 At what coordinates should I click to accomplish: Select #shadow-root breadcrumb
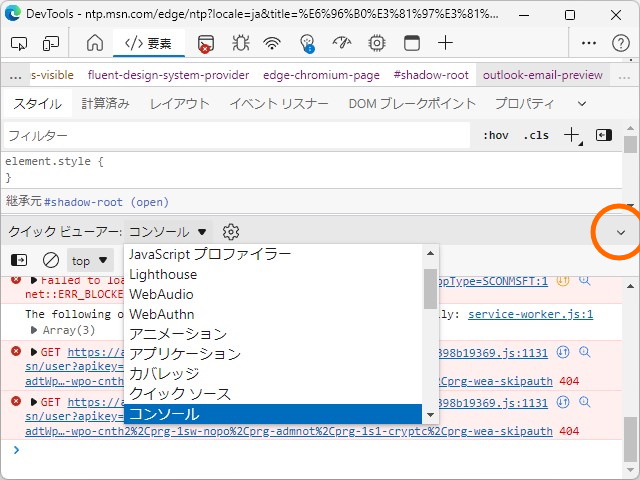(x=431, y=75)
